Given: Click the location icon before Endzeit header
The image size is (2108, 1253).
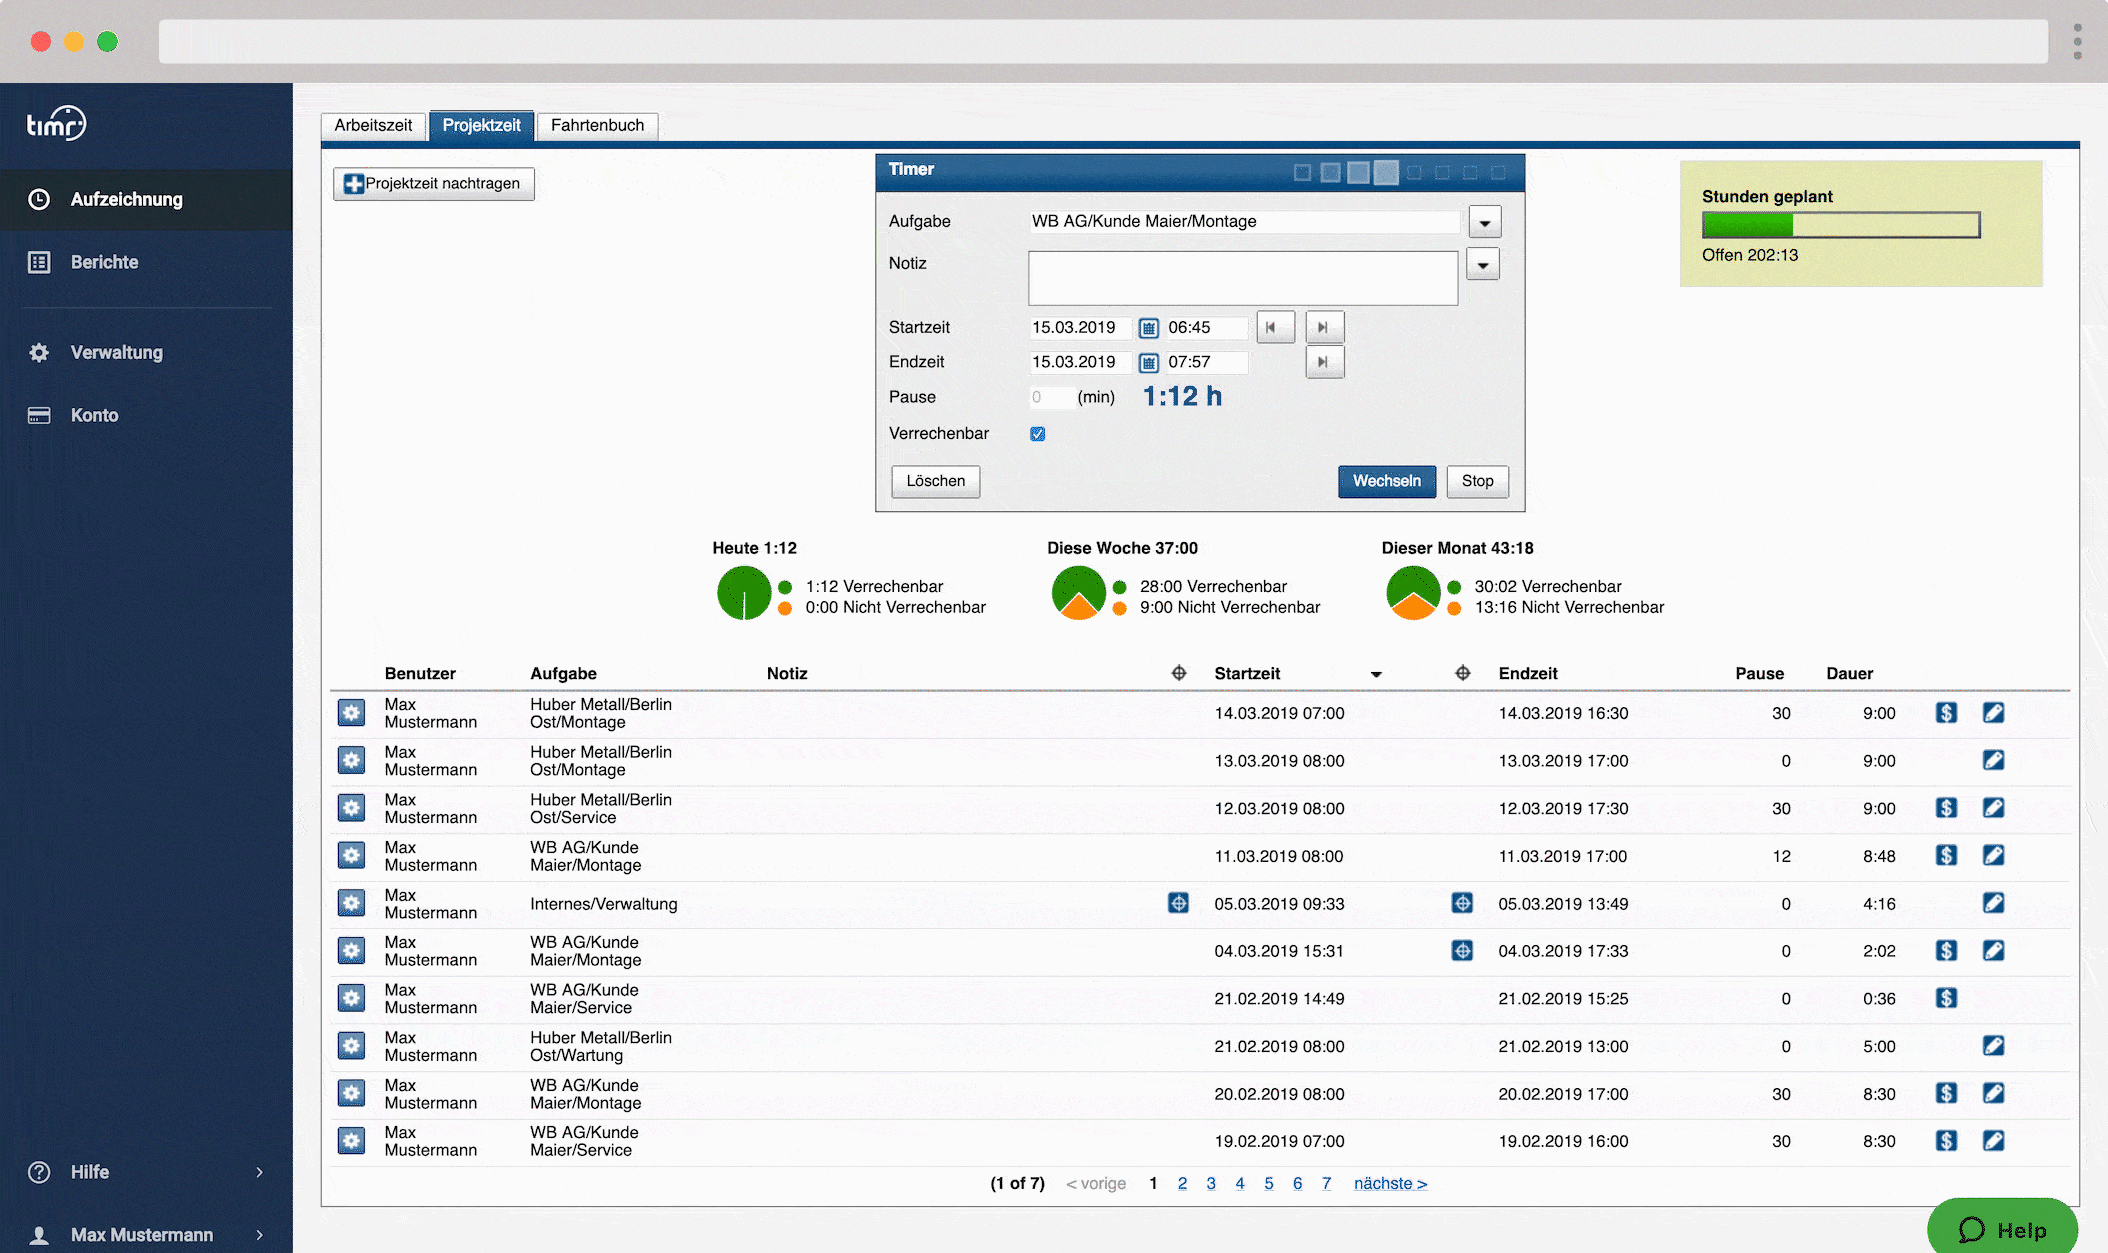Looking at the screenshot, I should 1463,673.
